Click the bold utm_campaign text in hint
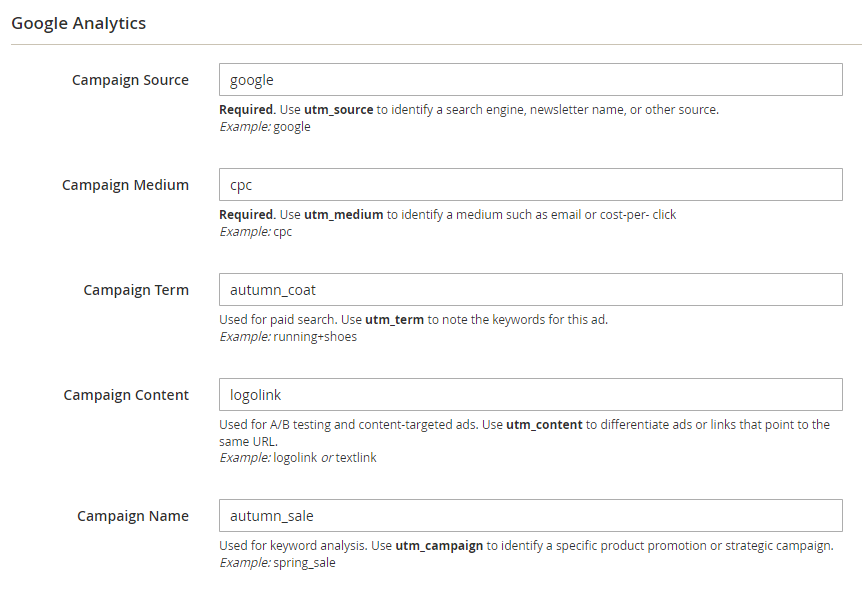This screenshot has width=862, height=590. coord(439,545)
